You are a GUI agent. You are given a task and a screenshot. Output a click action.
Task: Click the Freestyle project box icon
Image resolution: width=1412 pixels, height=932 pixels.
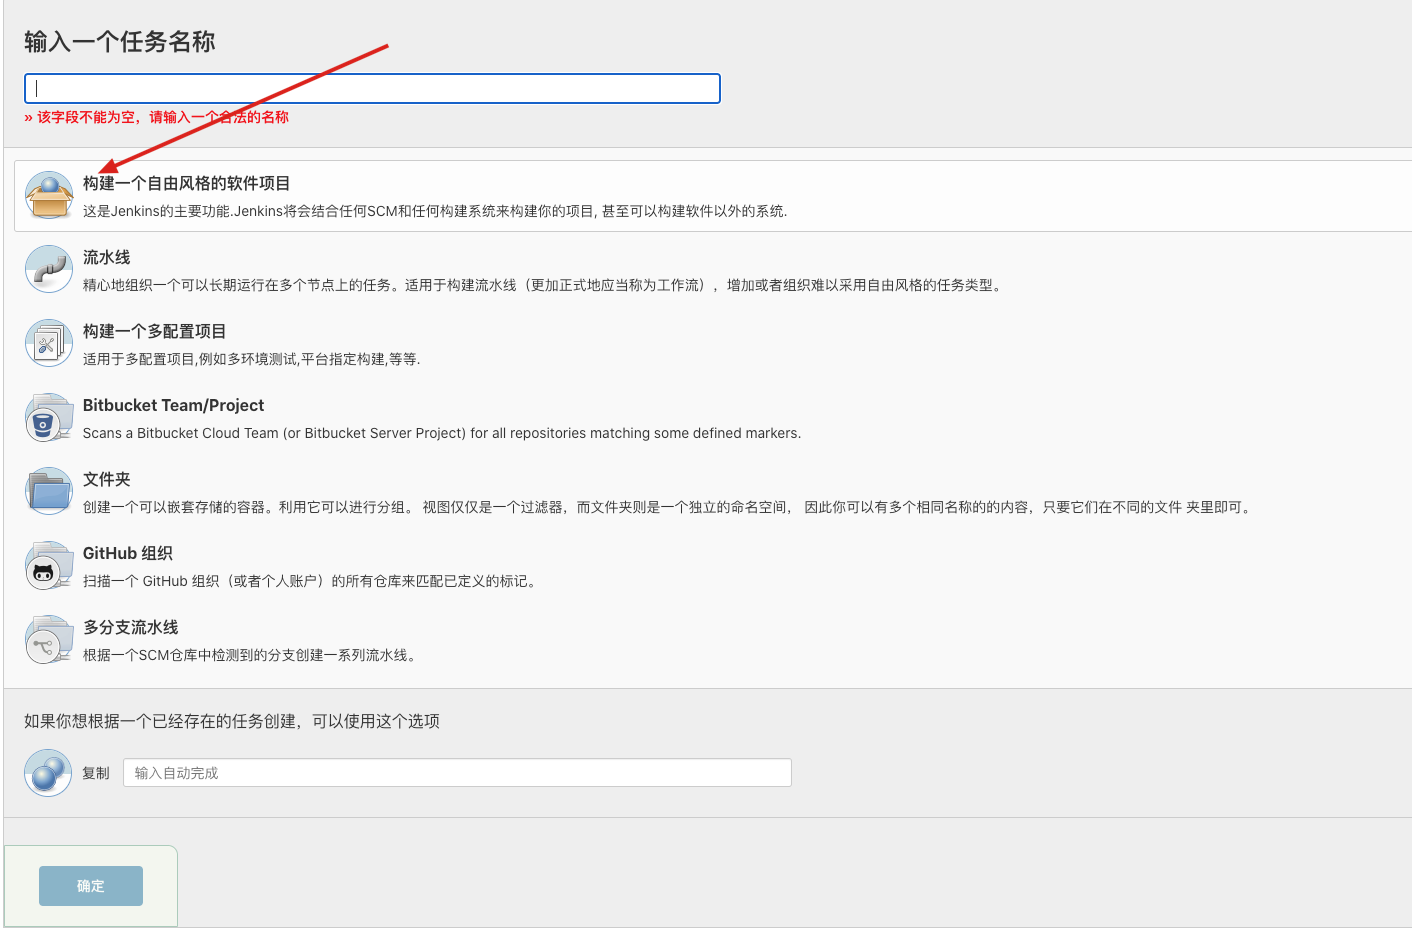pyautogui.click(x=49, y=196)
